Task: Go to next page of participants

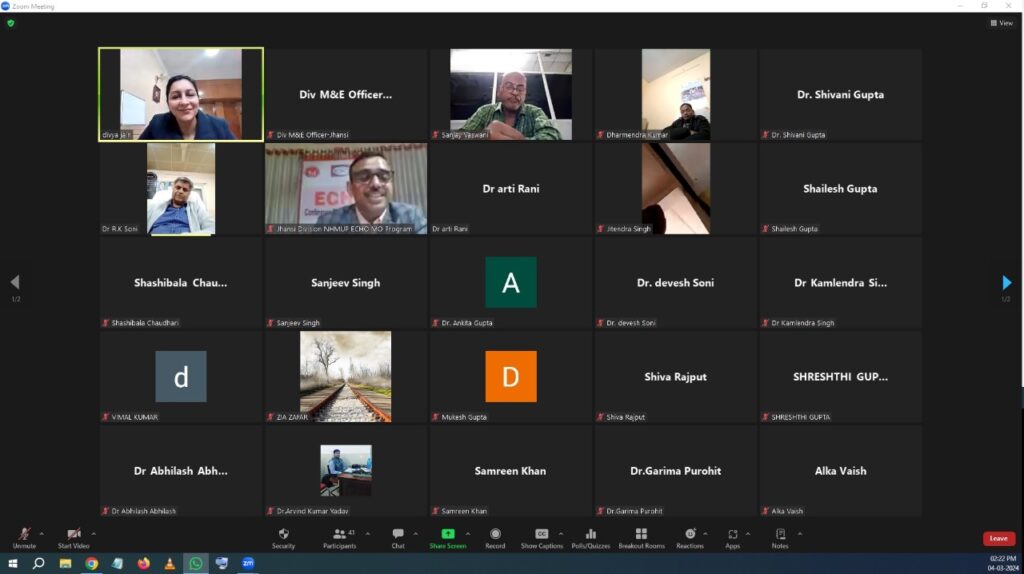Action: (1006, 283)
